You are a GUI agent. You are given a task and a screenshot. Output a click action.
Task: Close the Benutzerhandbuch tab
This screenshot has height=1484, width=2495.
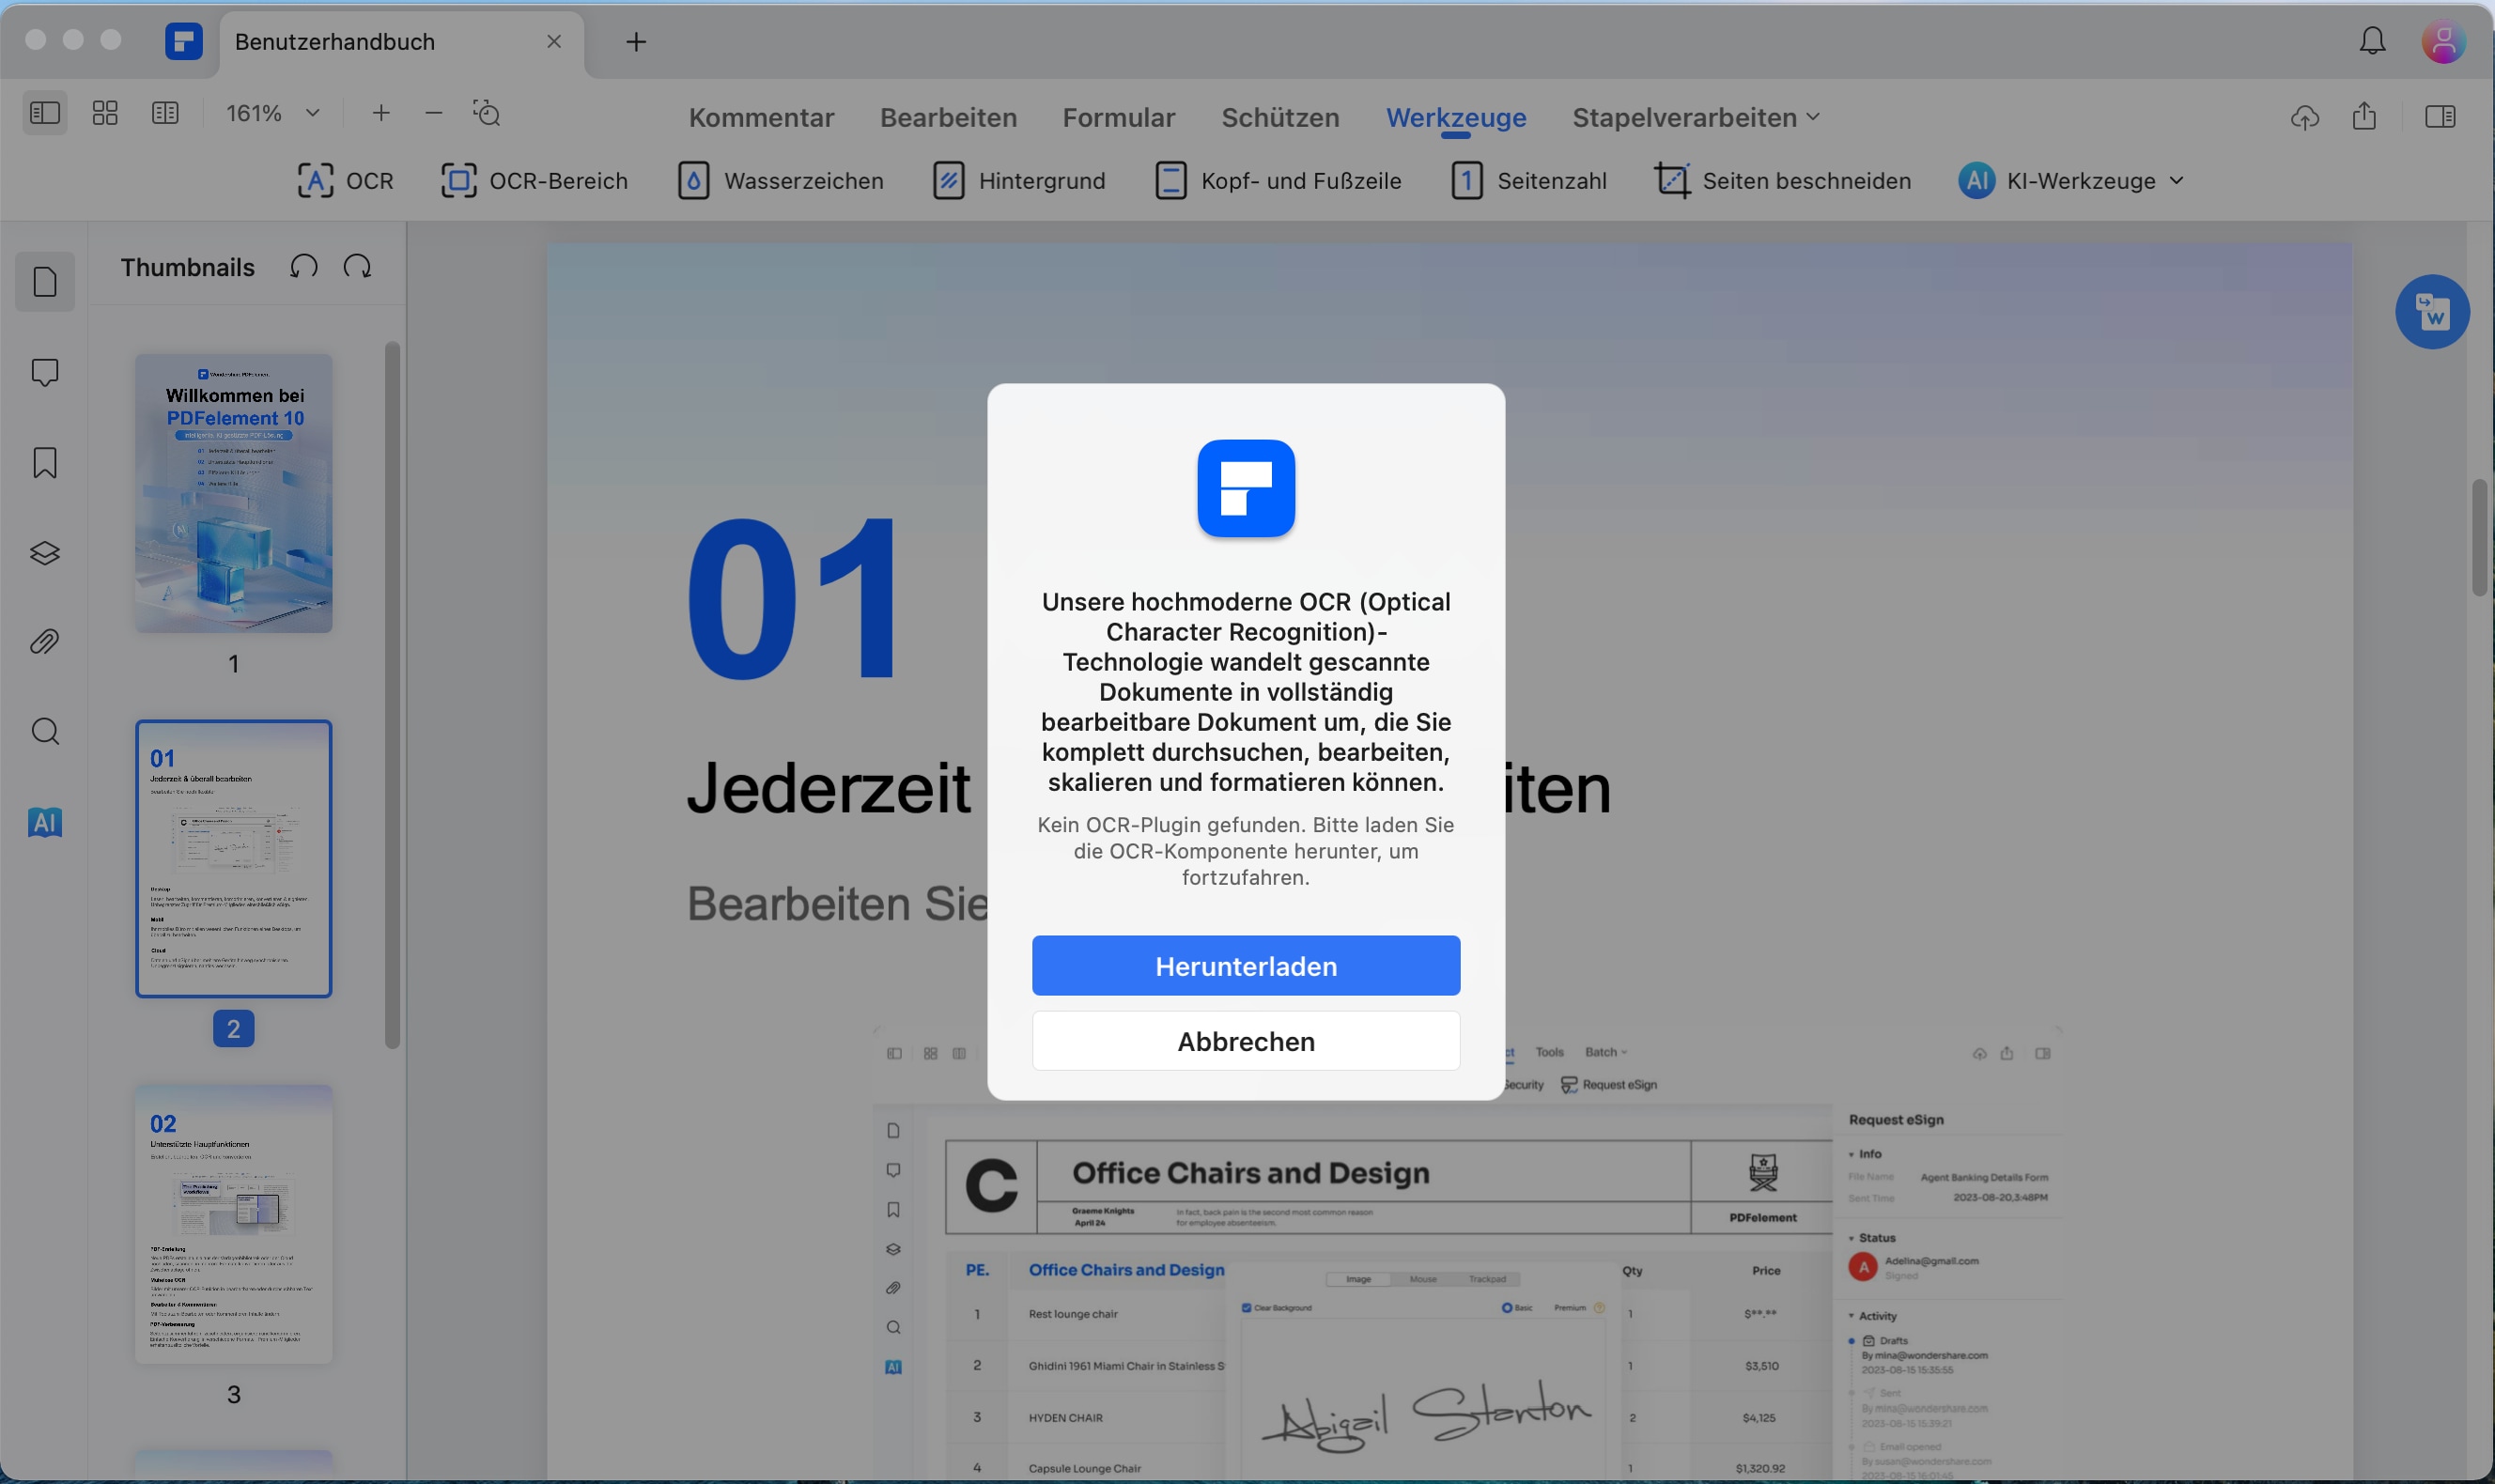coord(554,41)
